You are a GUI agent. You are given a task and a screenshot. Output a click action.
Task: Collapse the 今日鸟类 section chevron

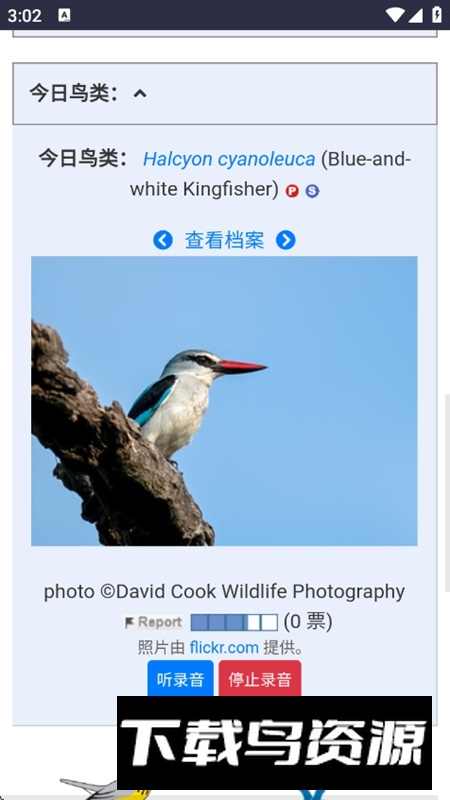pos(140,93)
